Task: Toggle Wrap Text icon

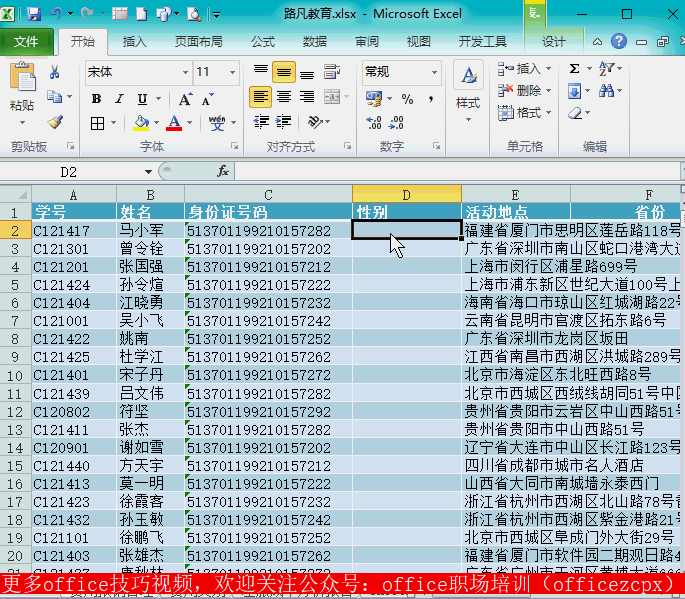Action: pyautogui.click(x=332, y=71)
